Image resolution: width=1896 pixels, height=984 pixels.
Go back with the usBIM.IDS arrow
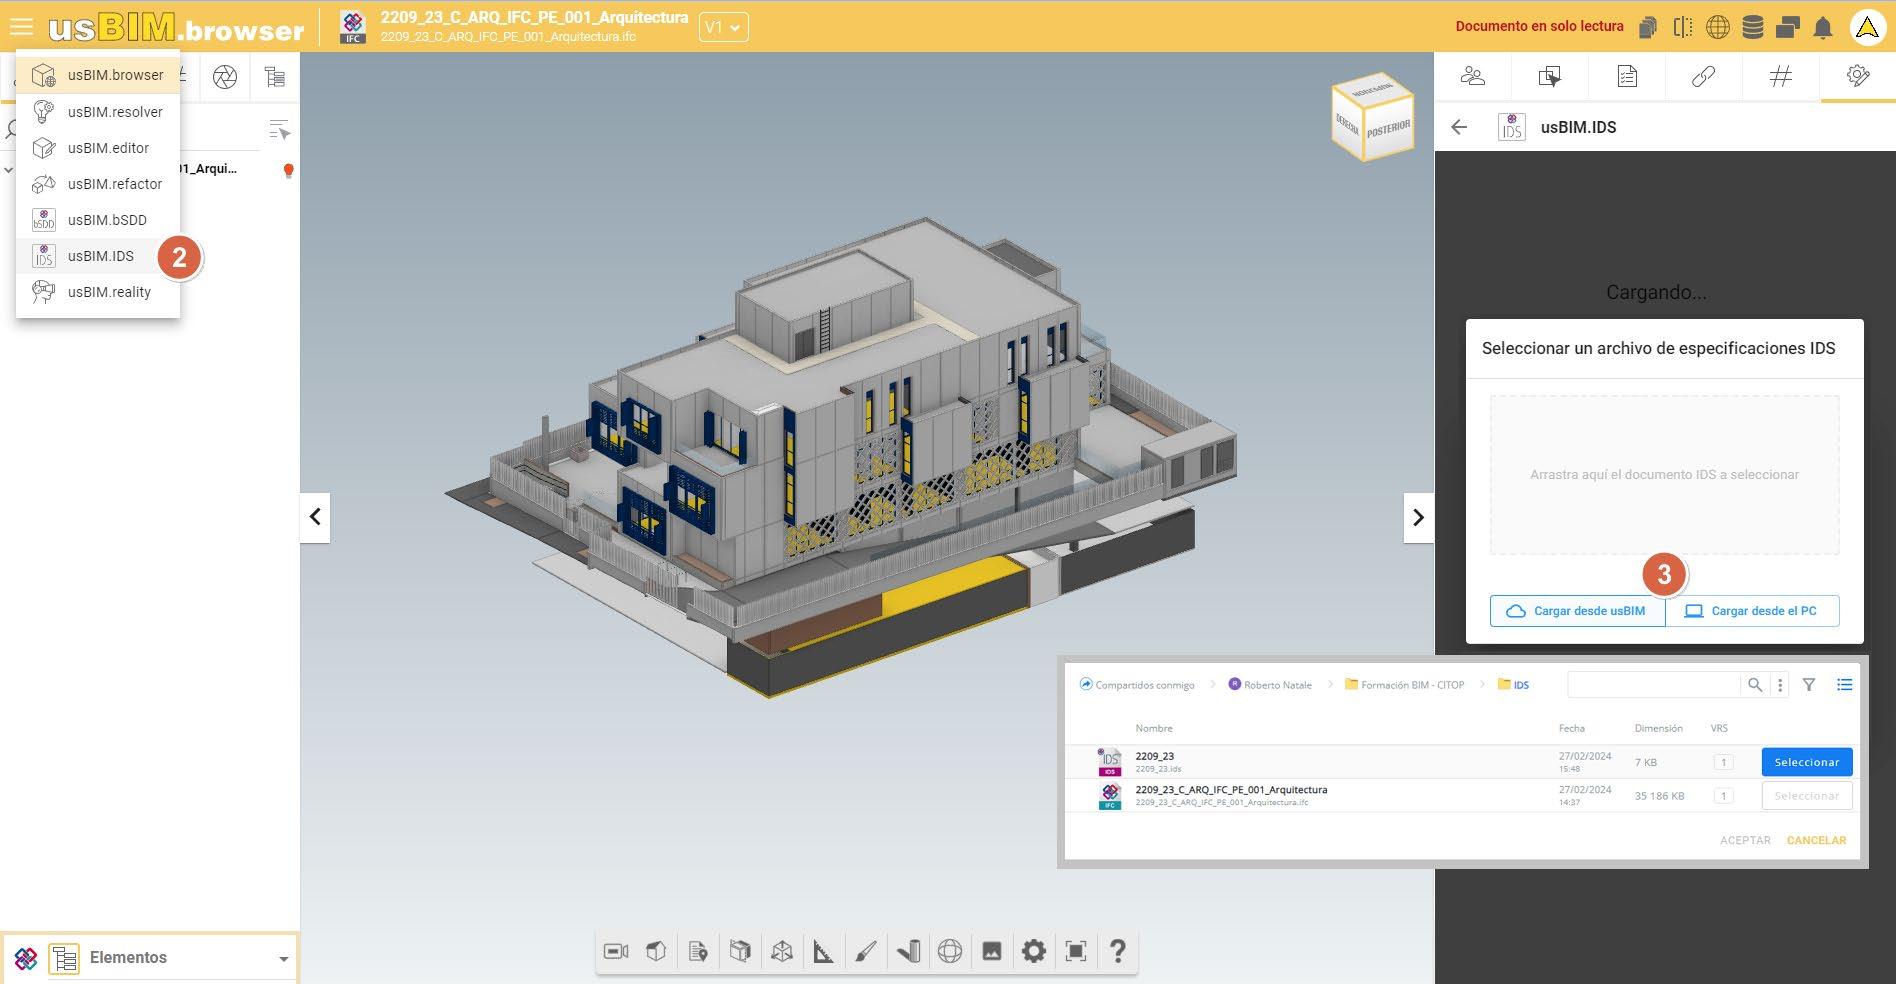(x=1459, y=127)
